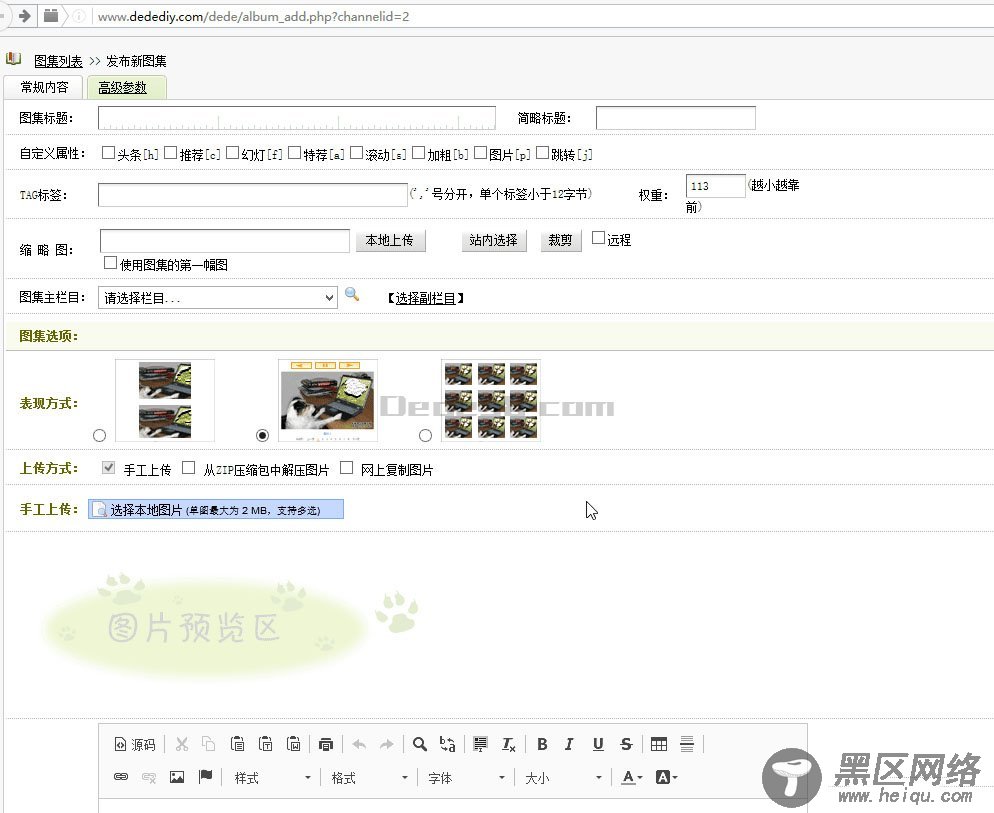Click 选择副栏目 link
Viewport: 994px width, 813px height.
pyautogui.click(x=425, y=298)
